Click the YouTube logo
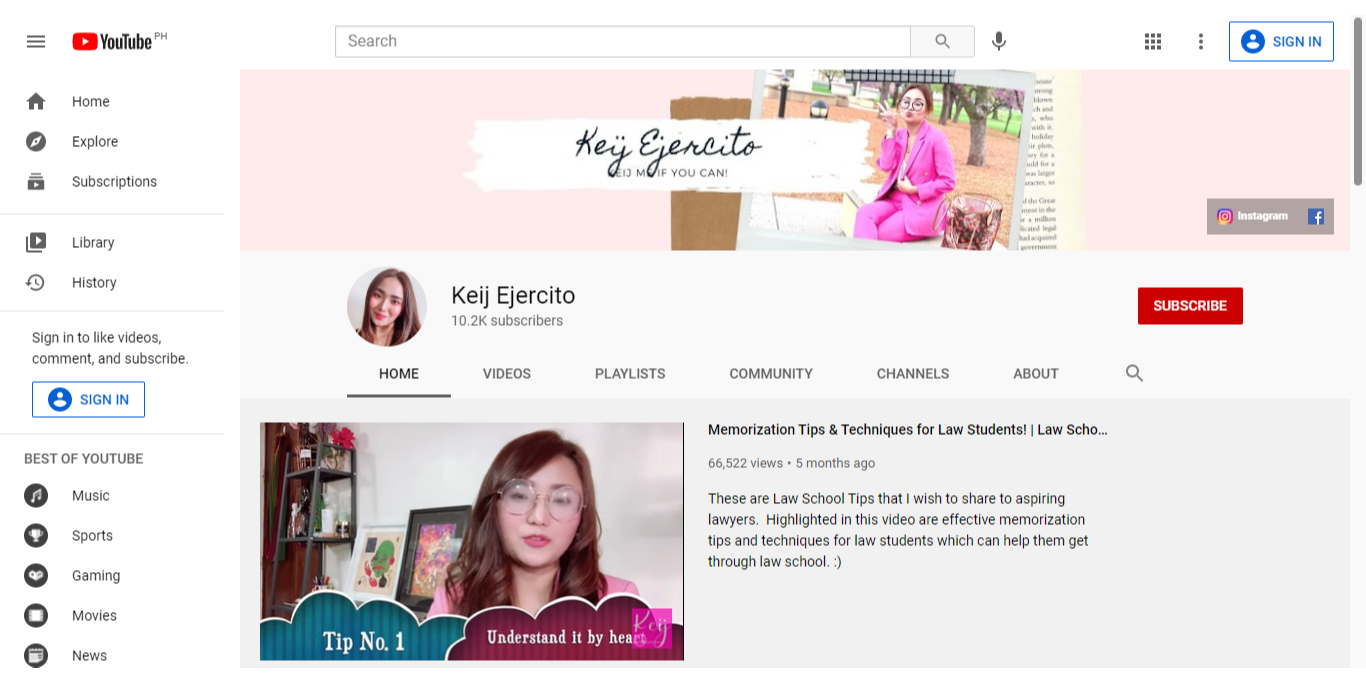 tap(112, 41)
